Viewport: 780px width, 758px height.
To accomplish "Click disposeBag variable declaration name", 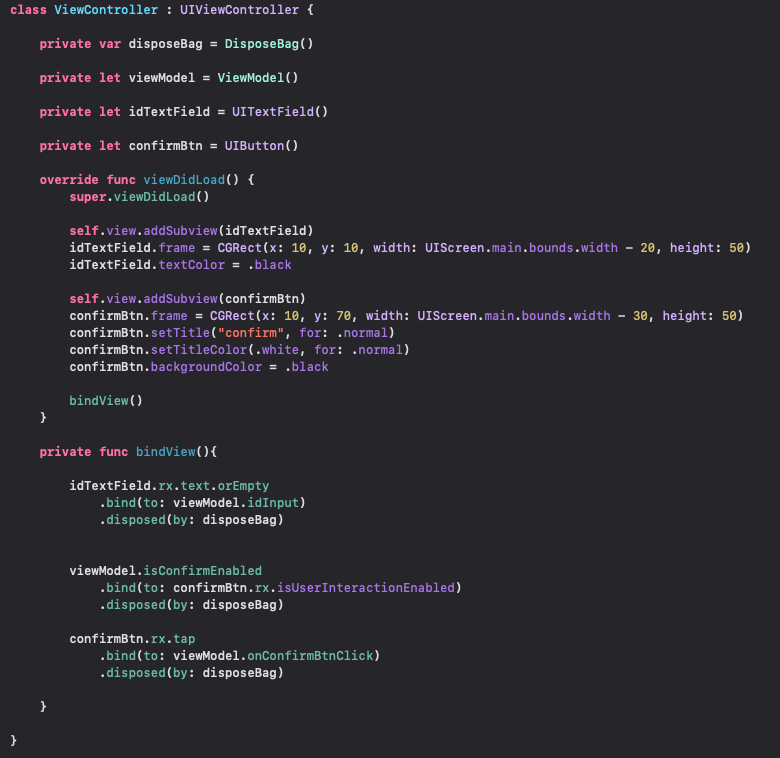I will coord(166,44).
